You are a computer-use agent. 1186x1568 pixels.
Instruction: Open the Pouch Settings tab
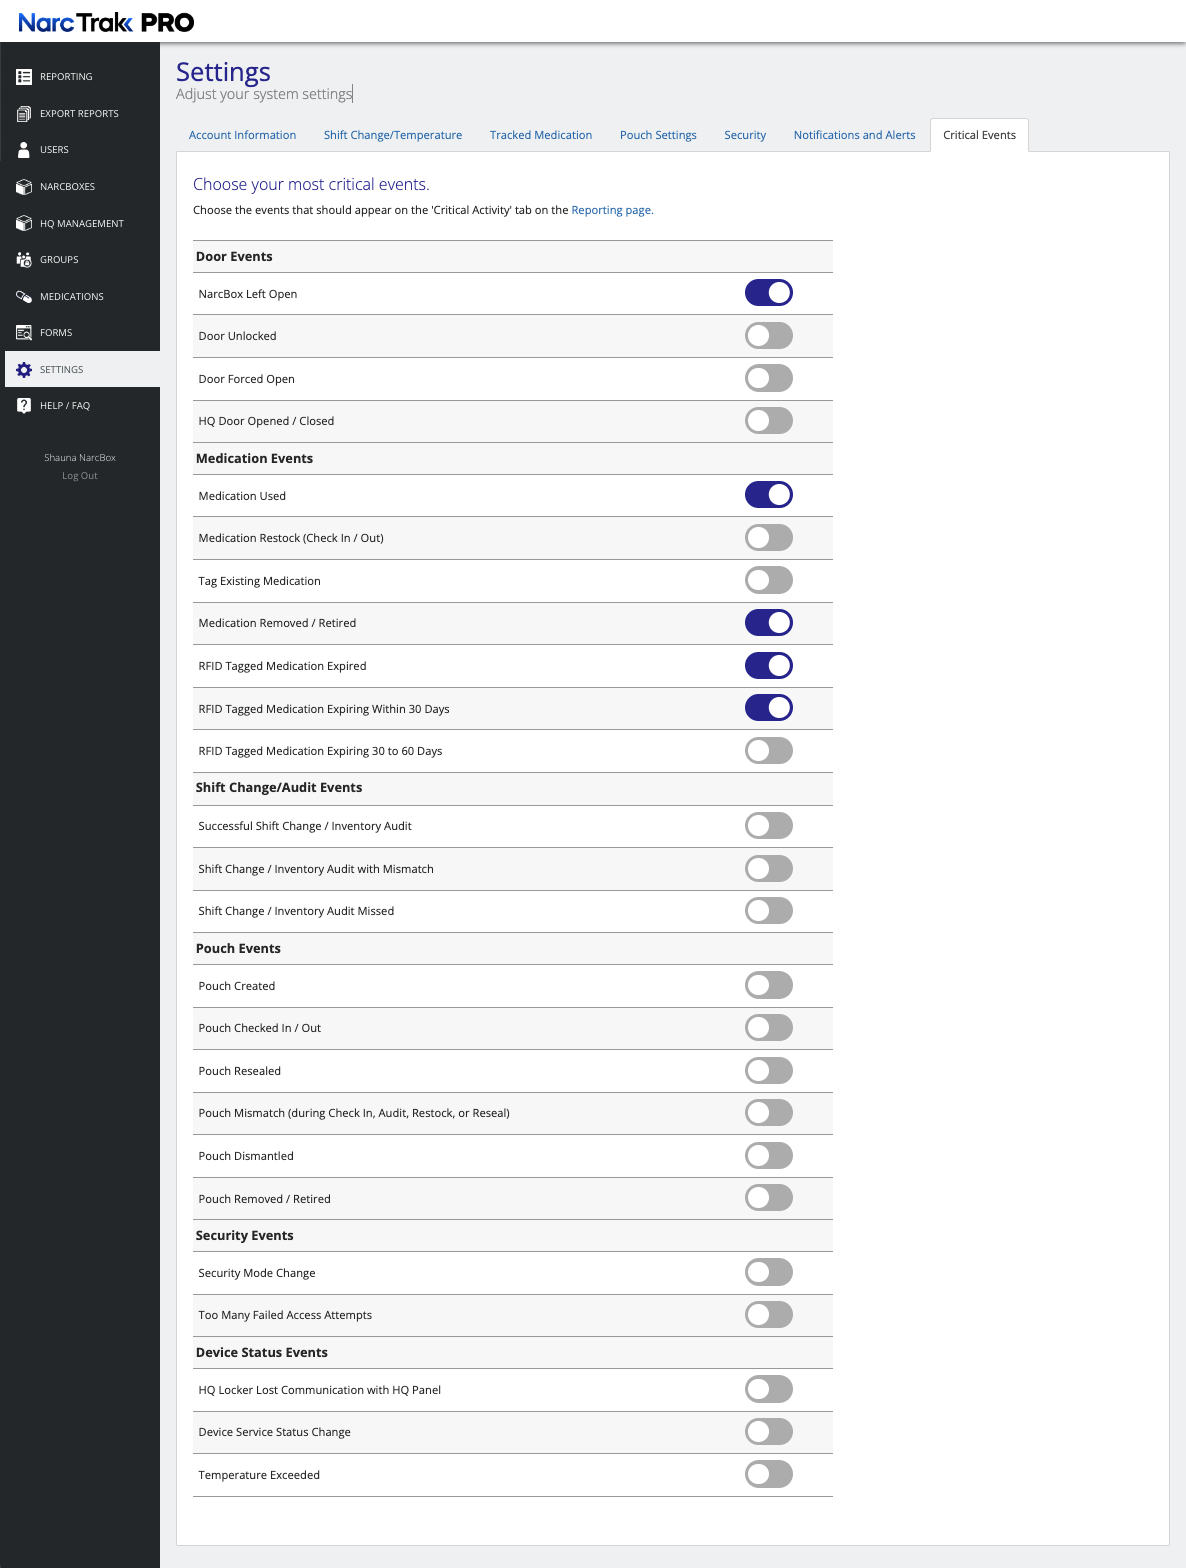658,135
